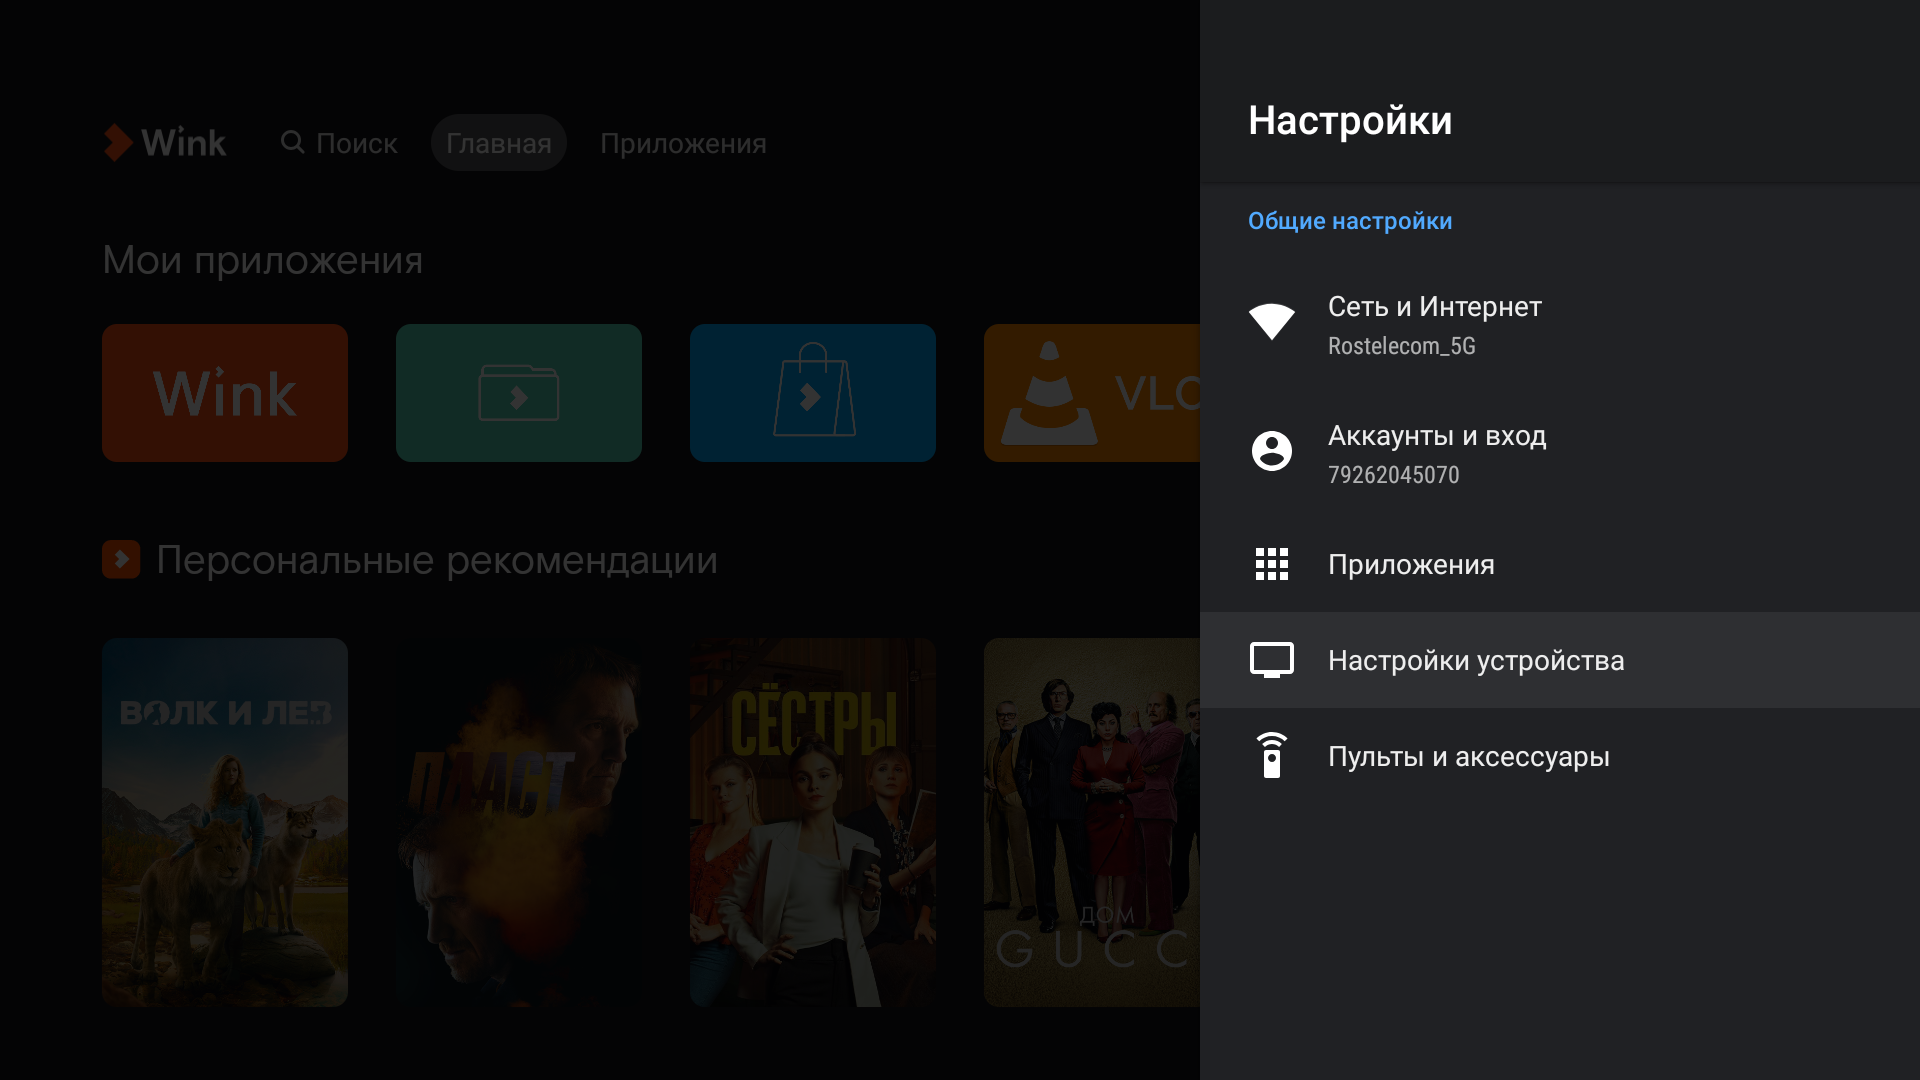The image size is (1920, 1080).
Task: Click the device monitor icon
Action: click(1271, 660)
